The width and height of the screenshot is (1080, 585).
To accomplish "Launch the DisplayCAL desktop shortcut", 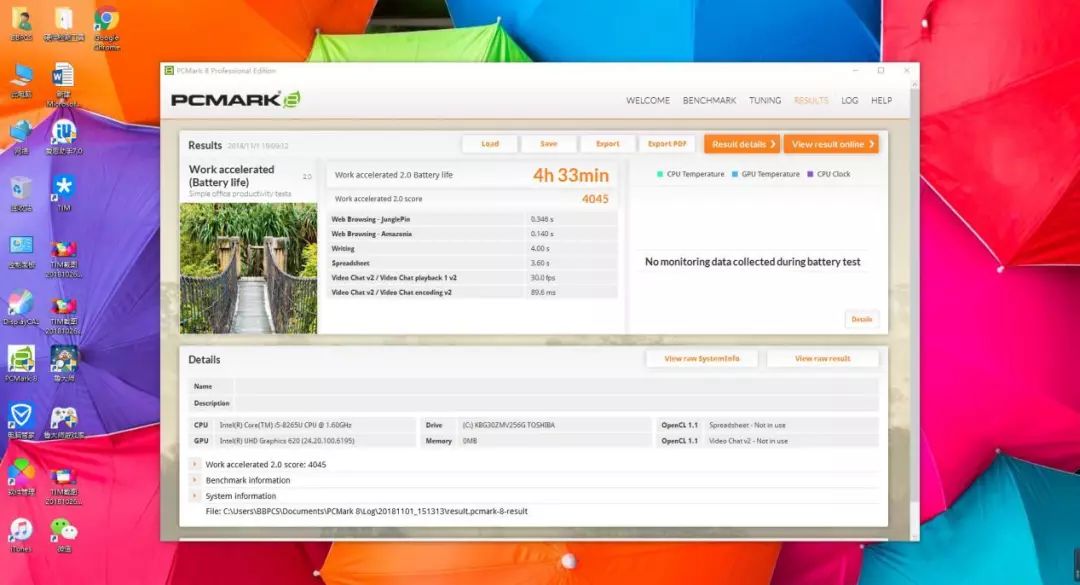I will [x=21, y=307].
